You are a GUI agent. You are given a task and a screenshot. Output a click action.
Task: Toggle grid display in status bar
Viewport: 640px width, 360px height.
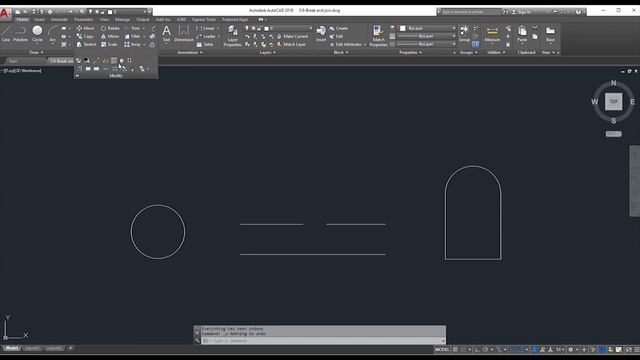(x=455, y=349)
